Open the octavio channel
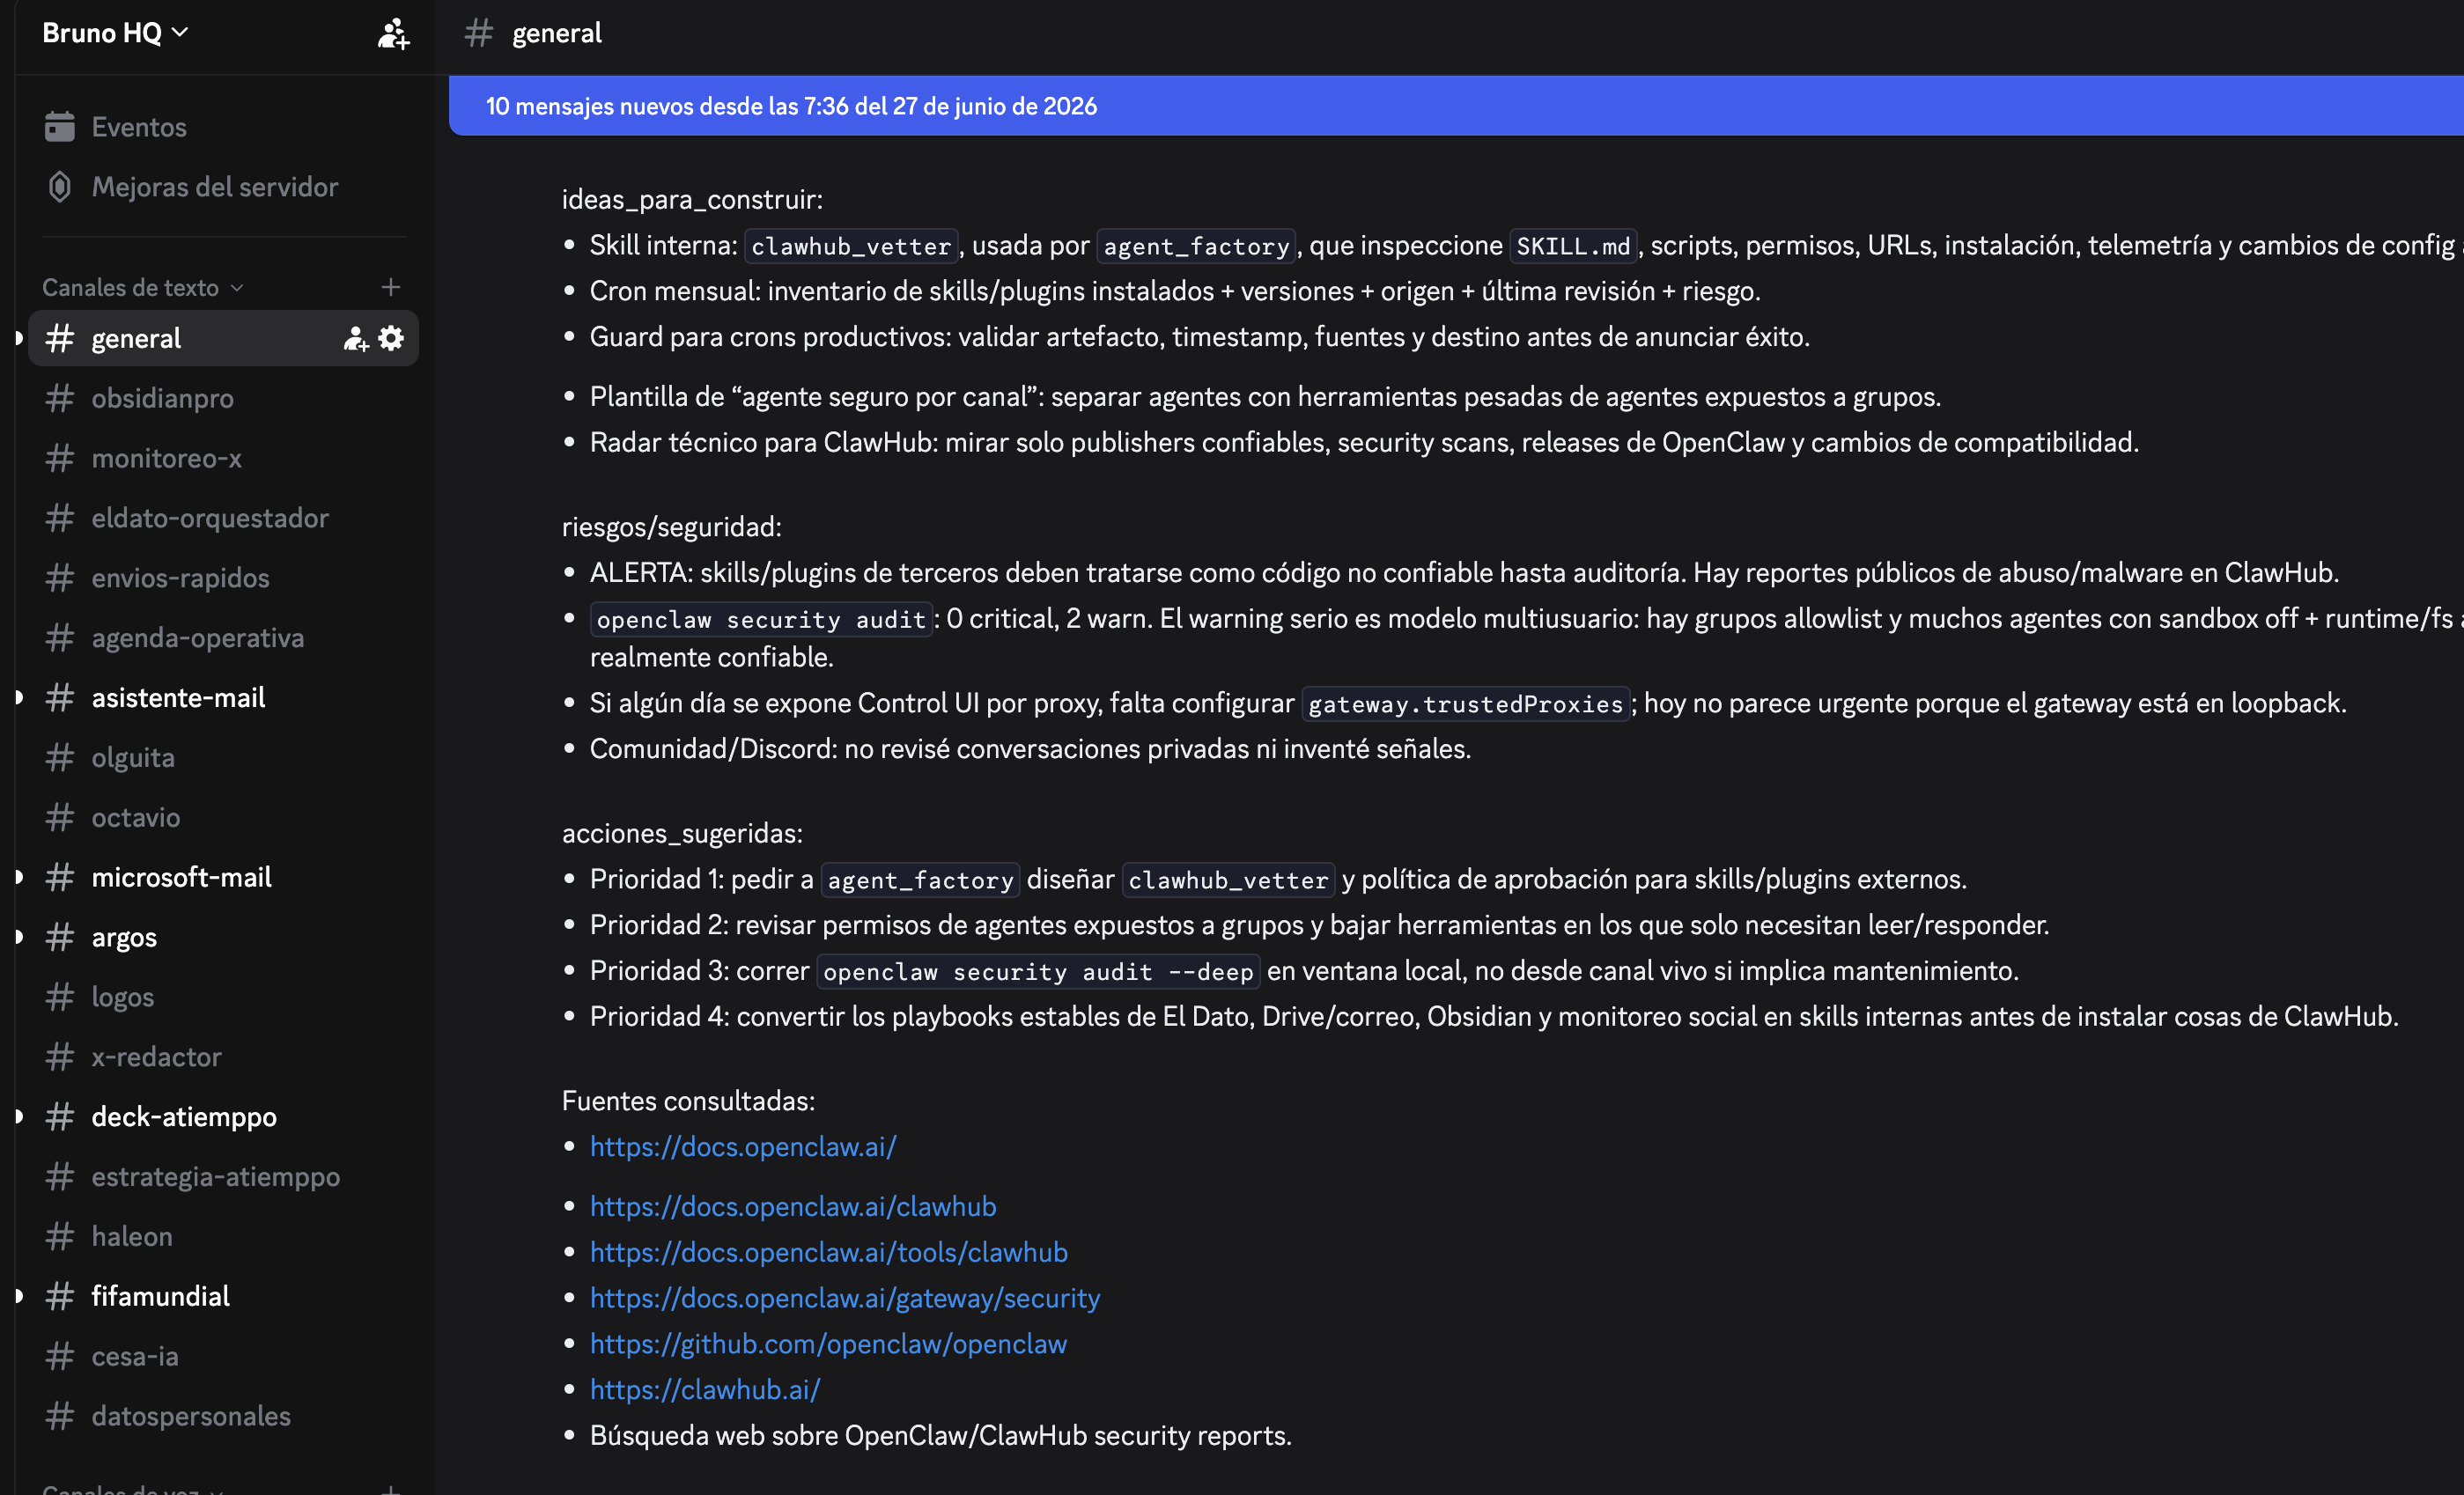 tap(223, 817)
